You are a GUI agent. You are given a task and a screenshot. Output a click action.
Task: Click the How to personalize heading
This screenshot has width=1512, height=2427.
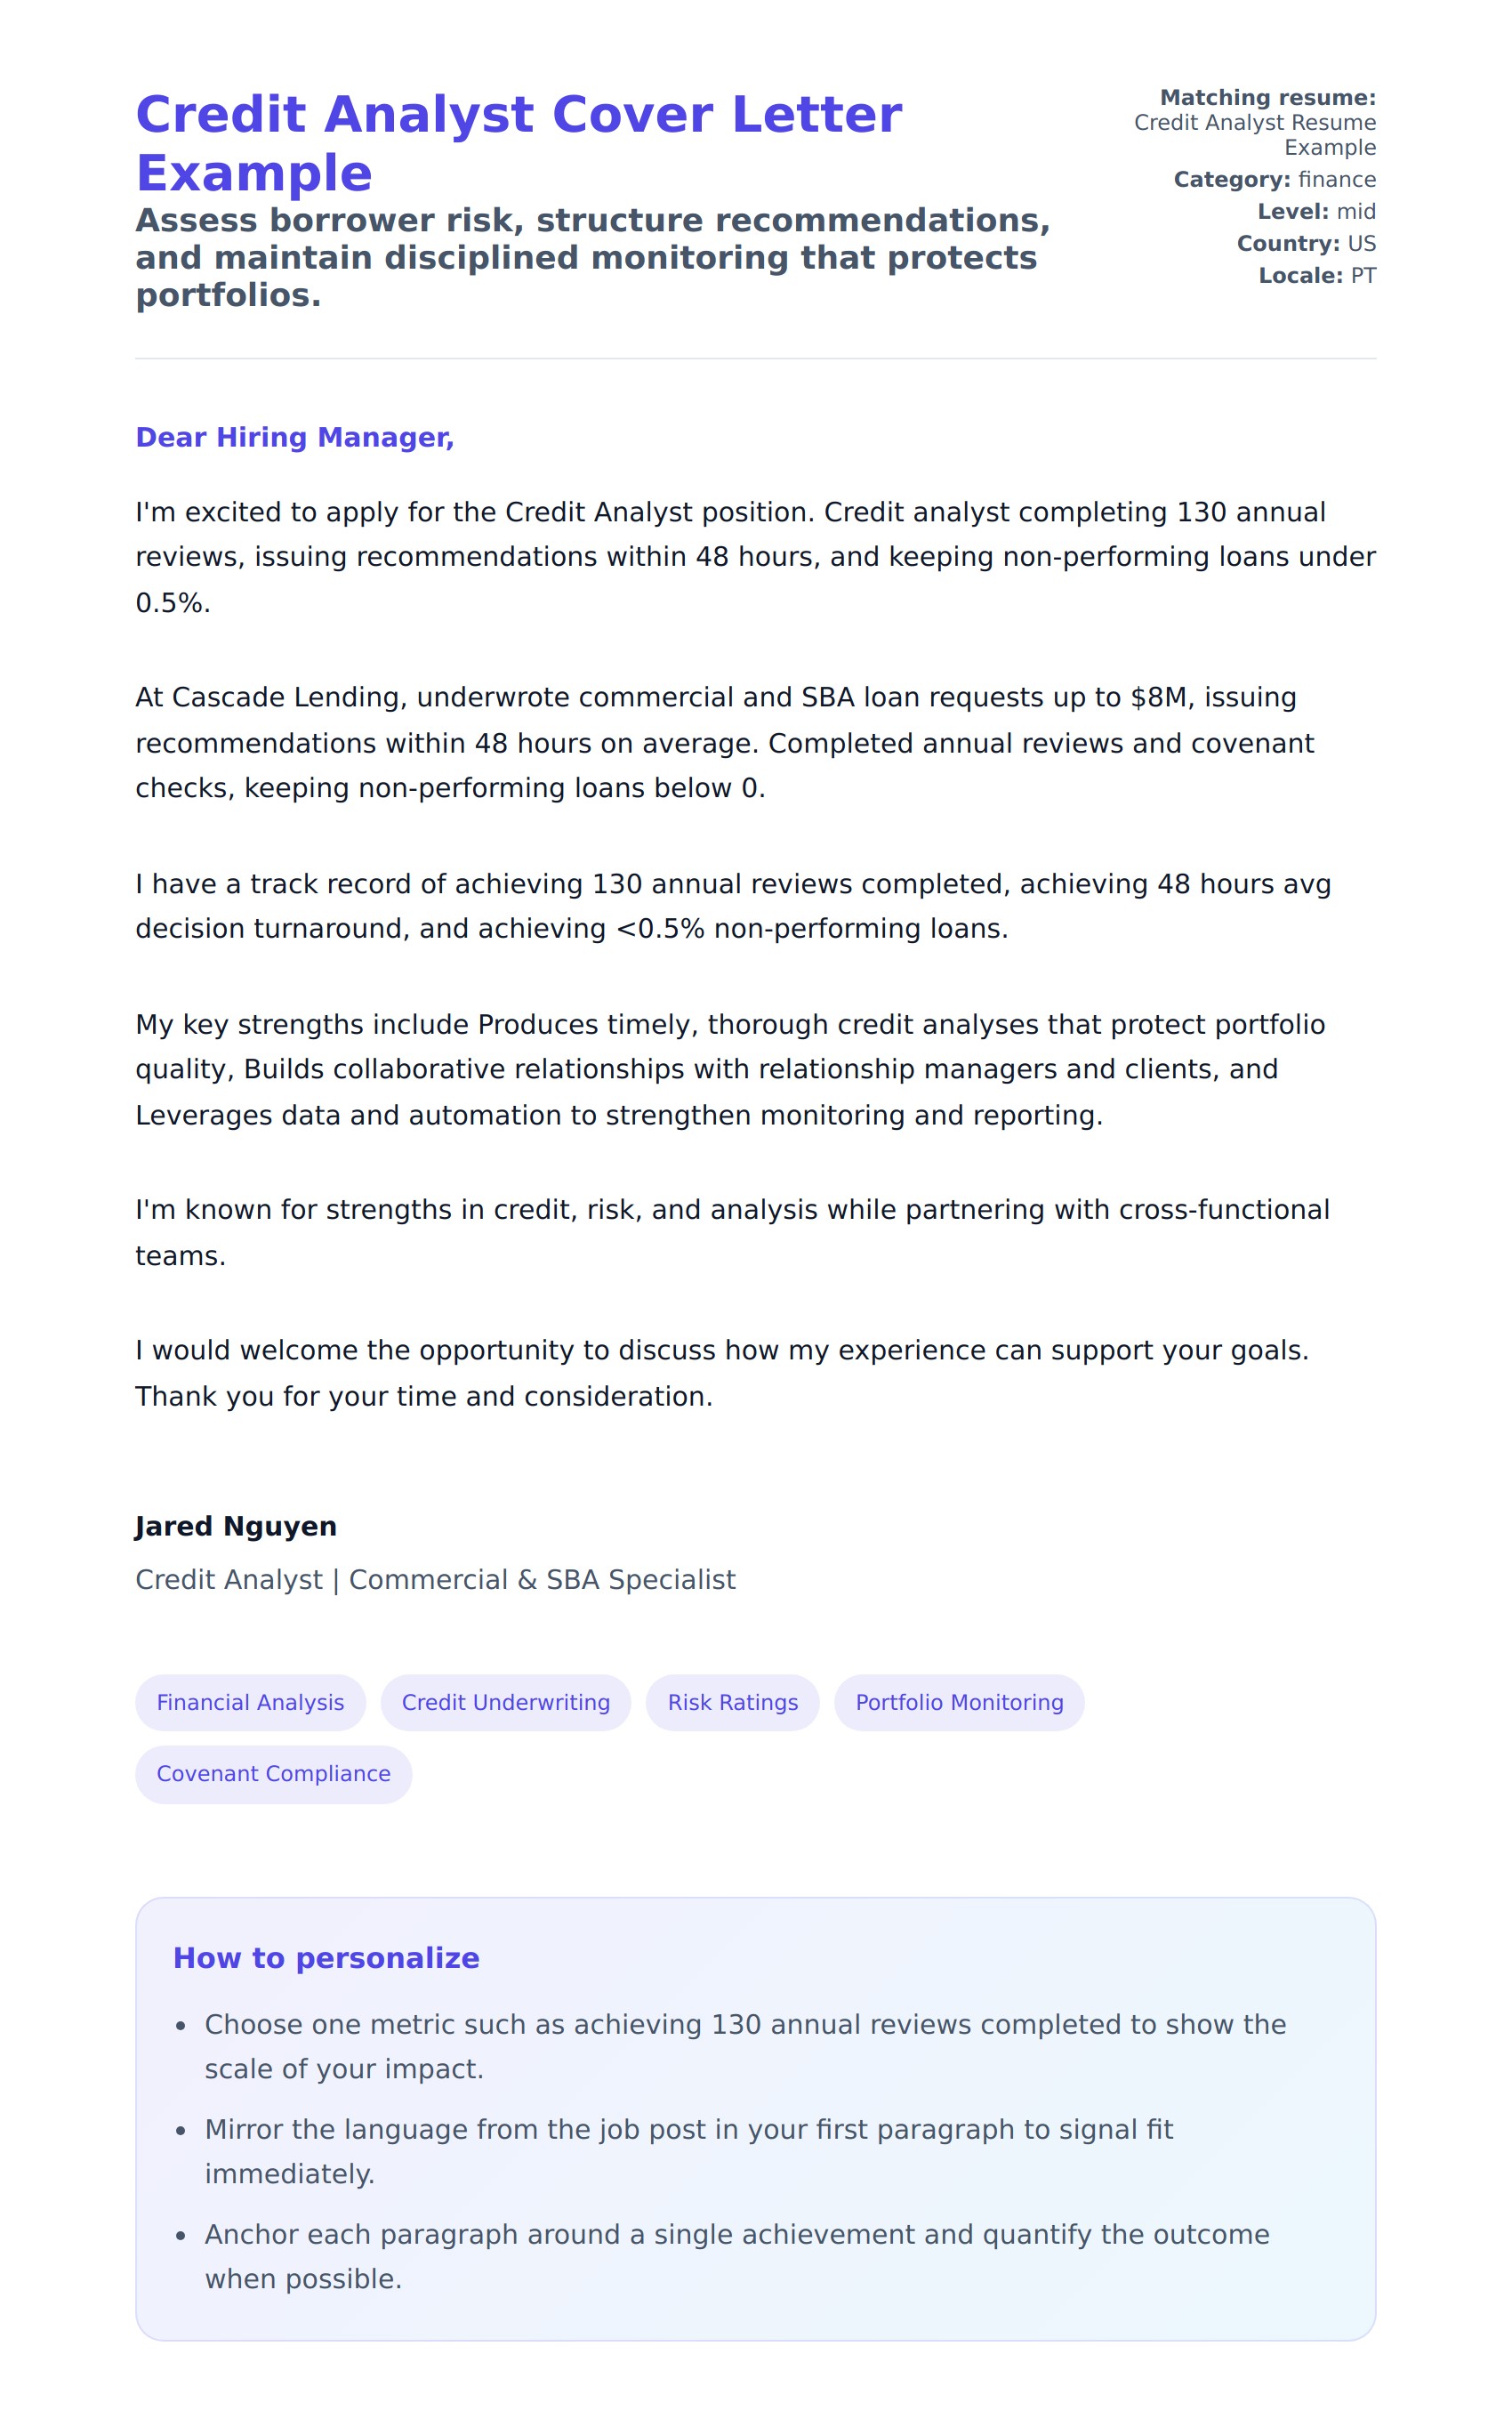[x=326, y=1957]
